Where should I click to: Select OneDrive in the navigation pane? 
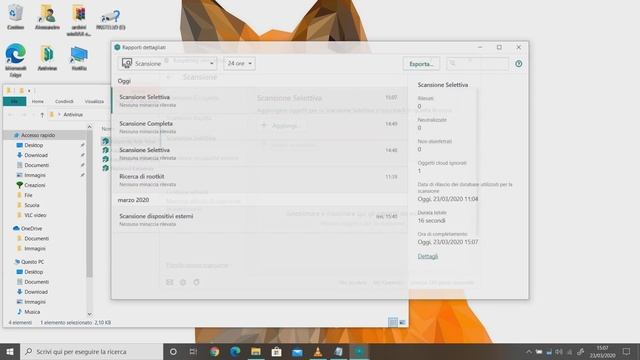[x=31, y=229]
